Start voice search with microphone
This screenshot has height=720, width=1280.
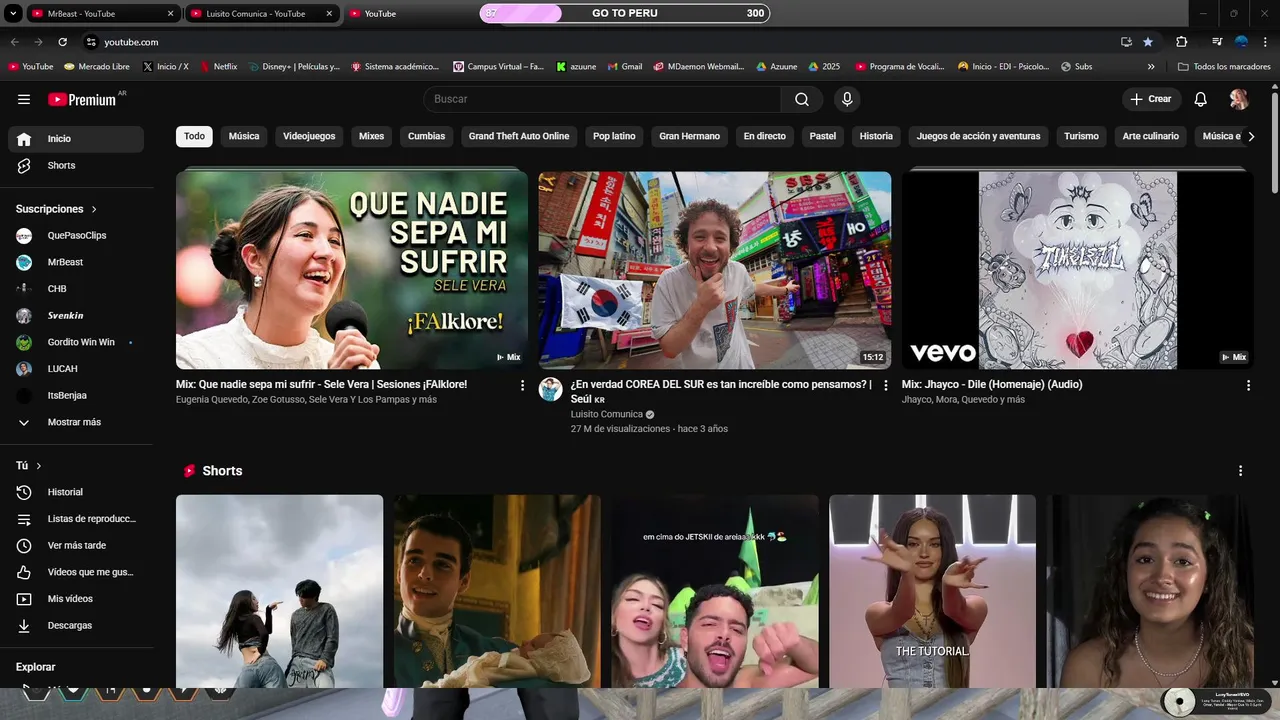pos(847,99)
